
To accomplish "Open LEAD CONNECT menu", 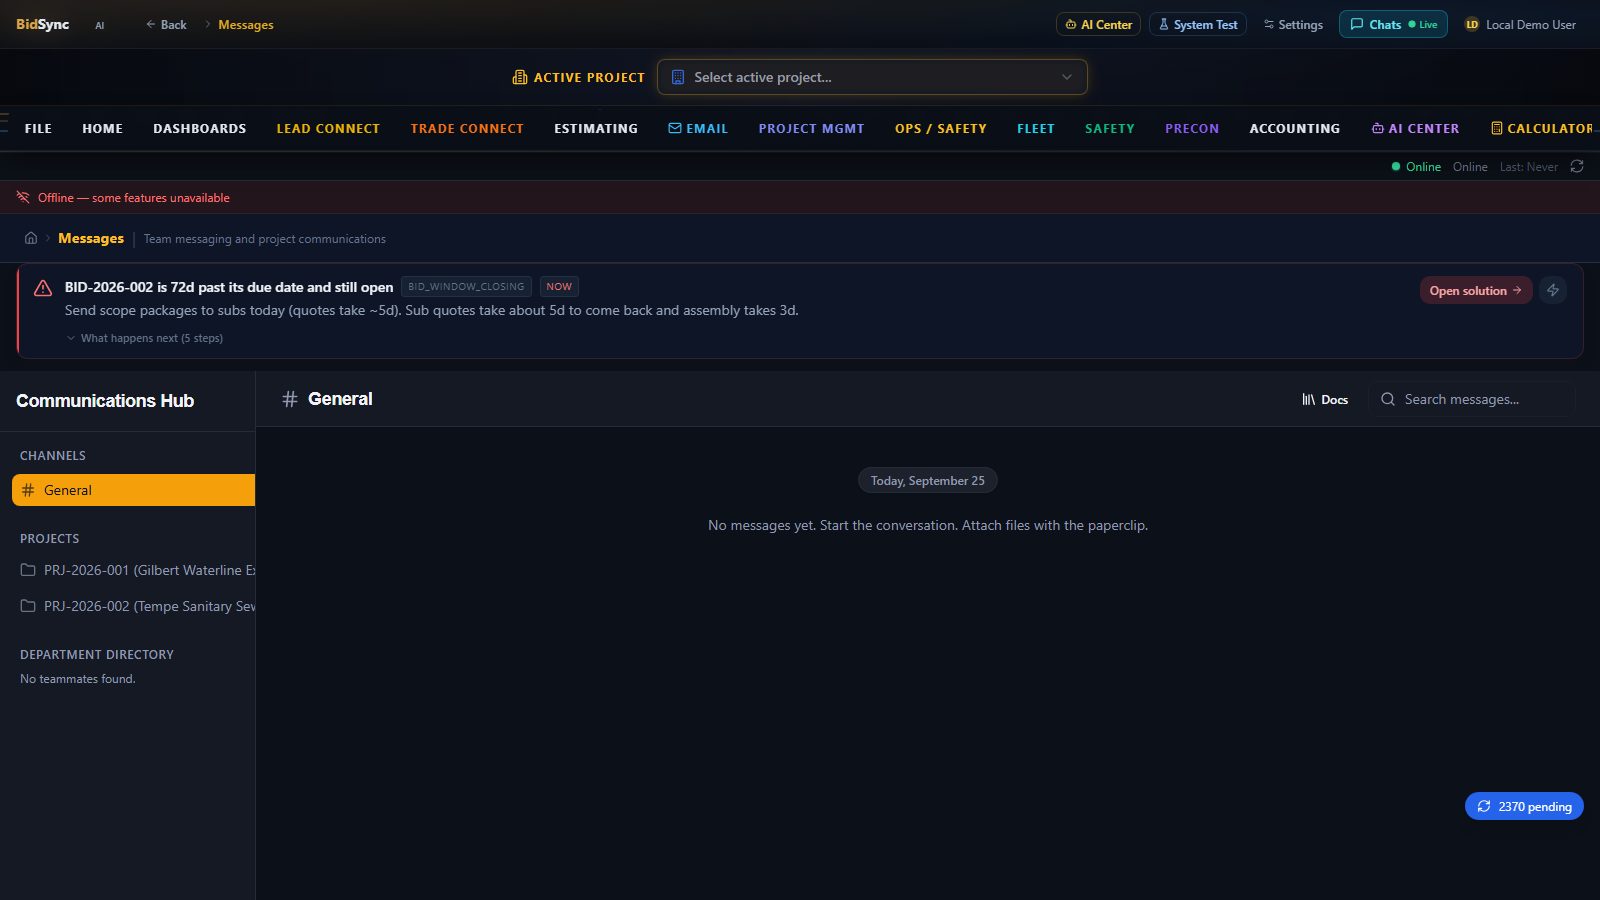I will 328,128.
